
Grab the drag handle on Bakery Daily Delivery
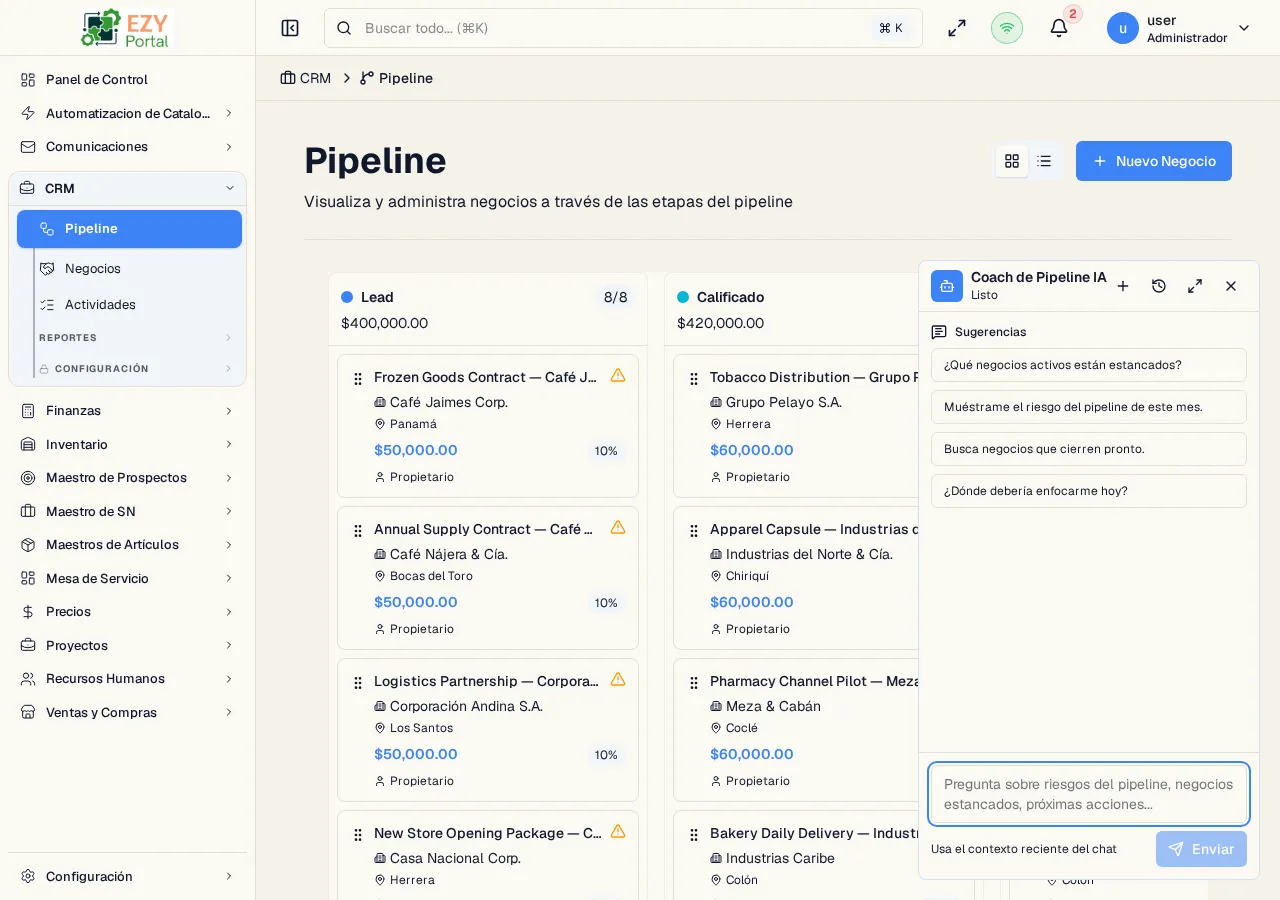[x=694, y=835]
